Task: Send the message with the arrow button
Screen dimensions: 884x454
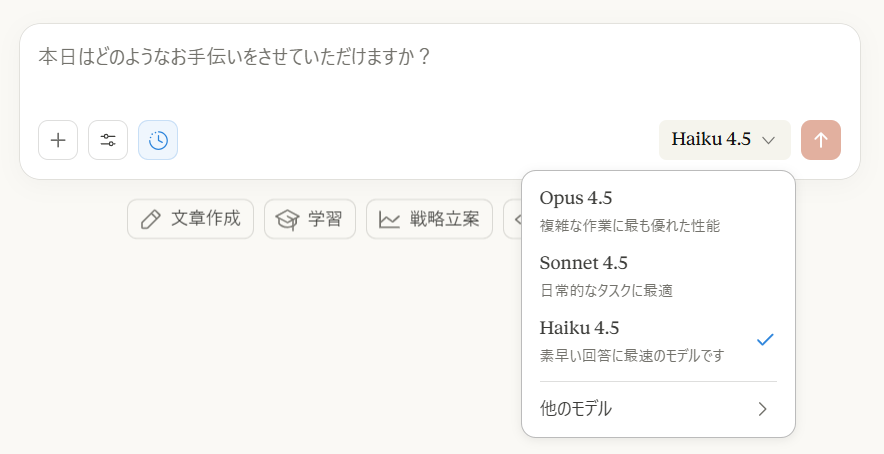Action: [821, 140]
